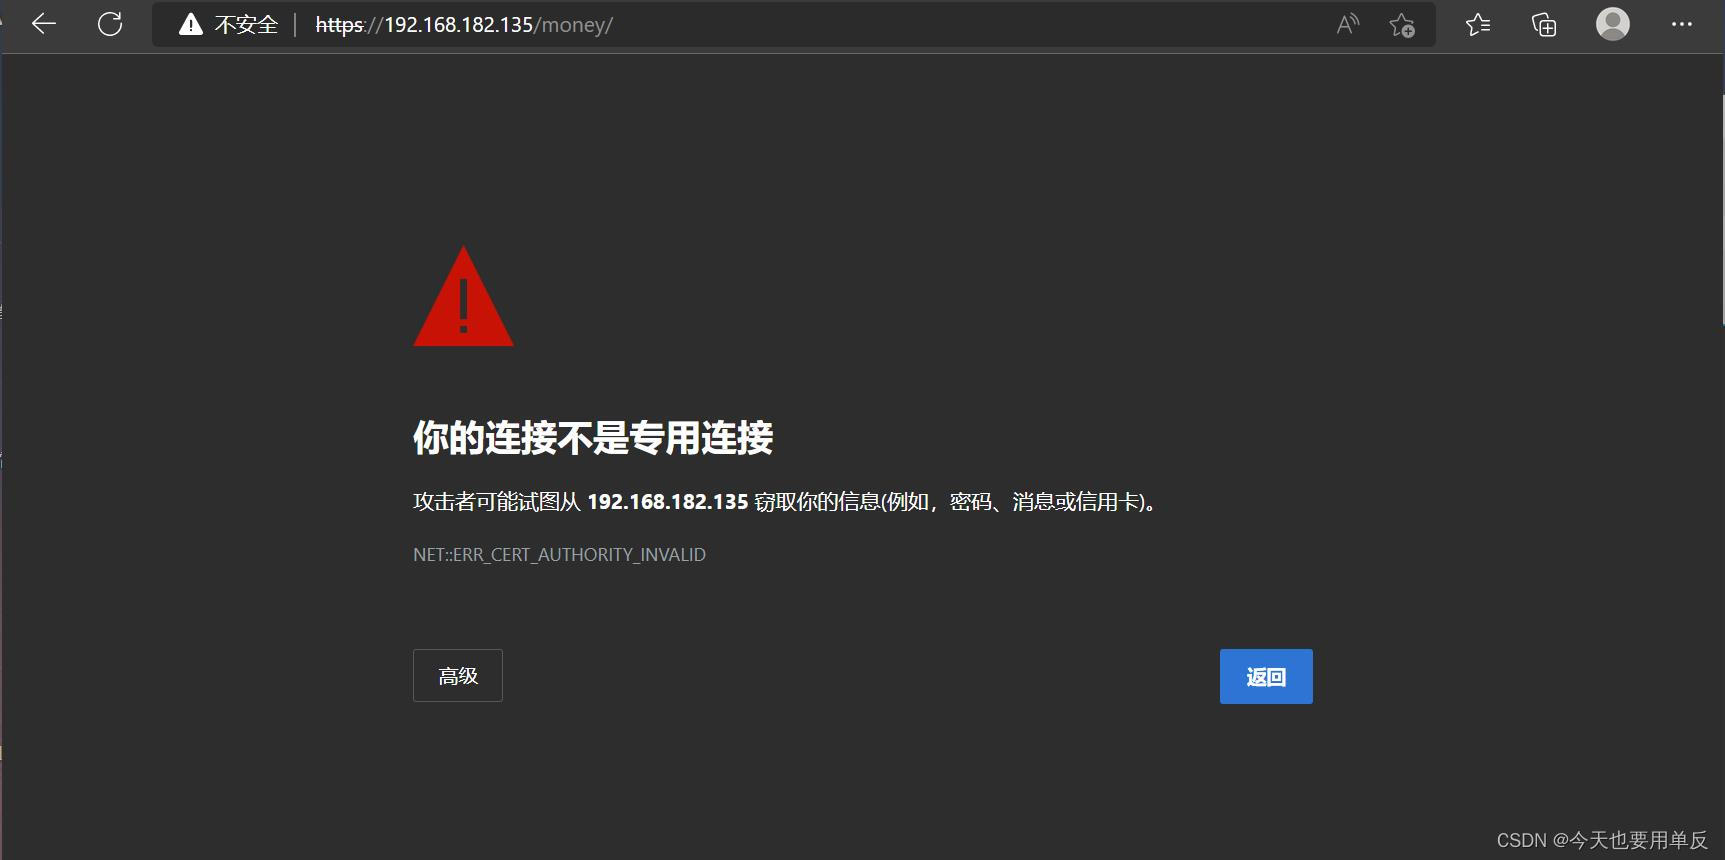Go back using the browser back arrow
The width and height of the screenshot is (1725, 860).
click(44, 24)
